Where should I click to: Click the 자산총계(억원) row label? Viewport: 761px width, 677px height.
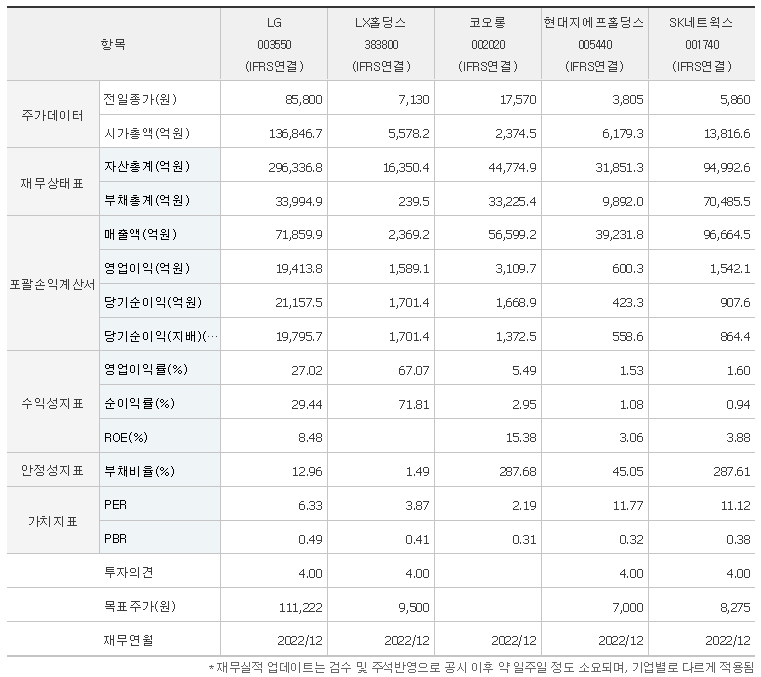click(147, 166)
